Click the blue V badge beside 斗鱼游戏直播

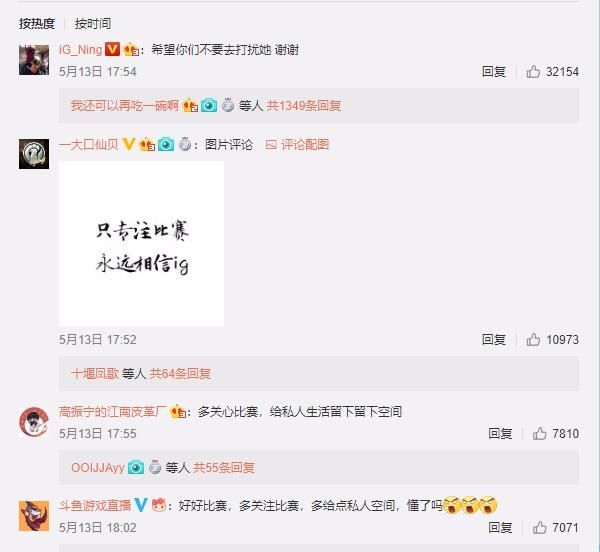(x=141, y=505)
